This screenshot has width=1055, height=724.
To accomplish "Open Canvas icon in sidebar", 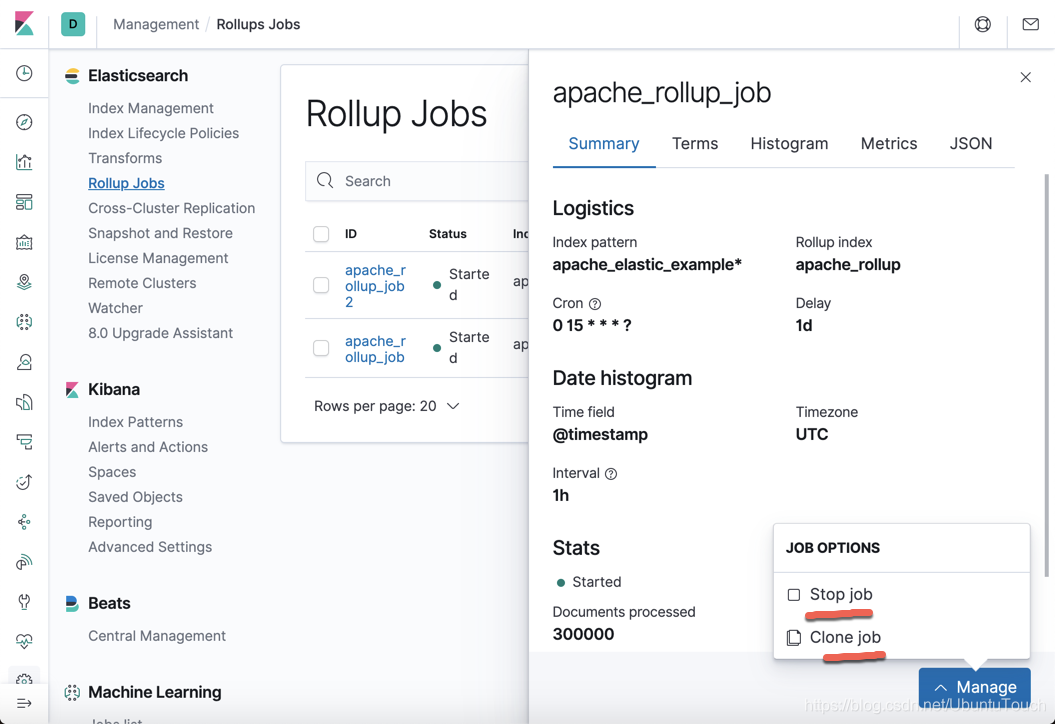I will (x=24, y=242).
